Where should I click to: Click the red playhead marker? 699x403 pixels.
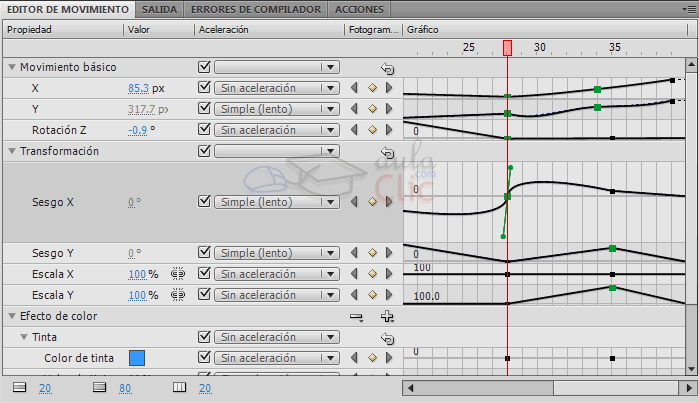pos(507,48)
